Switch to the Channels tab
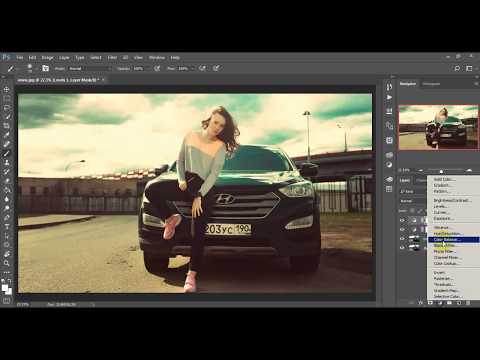The image size is (480, 360). click(x=422, y=180)
